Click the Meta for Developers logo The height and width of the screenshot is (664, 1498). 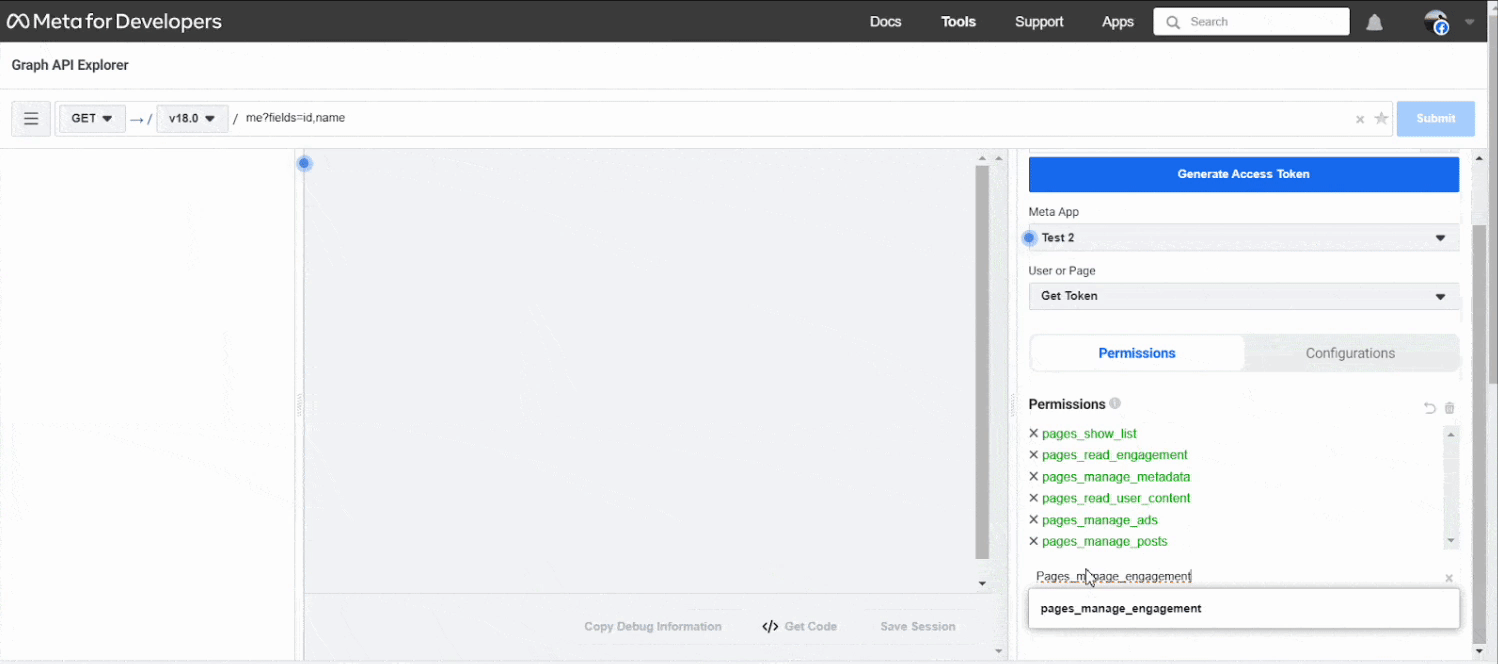coord(113,20)
